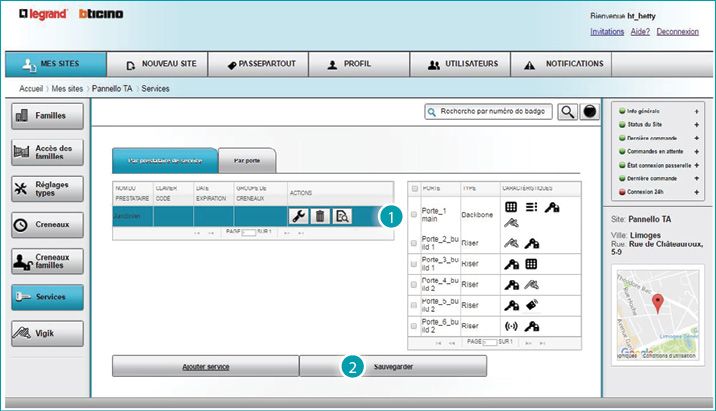Viewport: 716px width, 411px height.
Task: Open Familles from the left sidebar
Action: click(x=47, y=116)
